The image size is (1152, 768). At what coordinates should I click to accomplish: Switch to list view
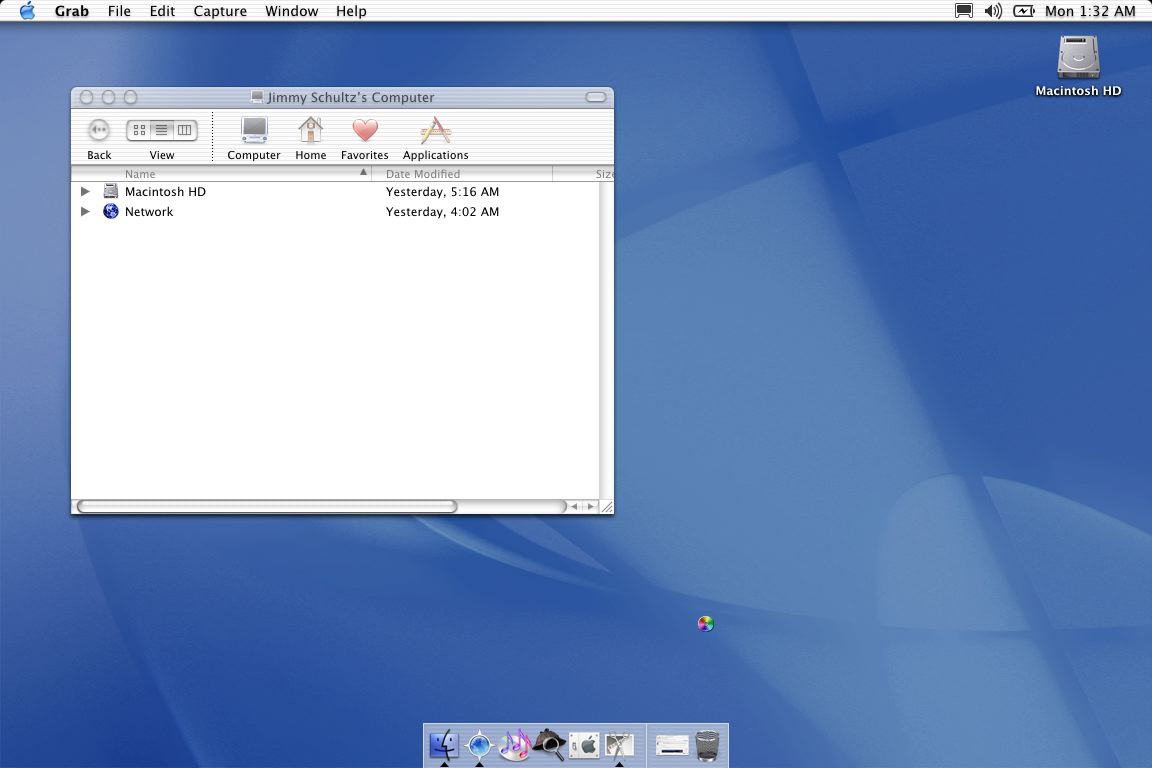coord(162,130)
